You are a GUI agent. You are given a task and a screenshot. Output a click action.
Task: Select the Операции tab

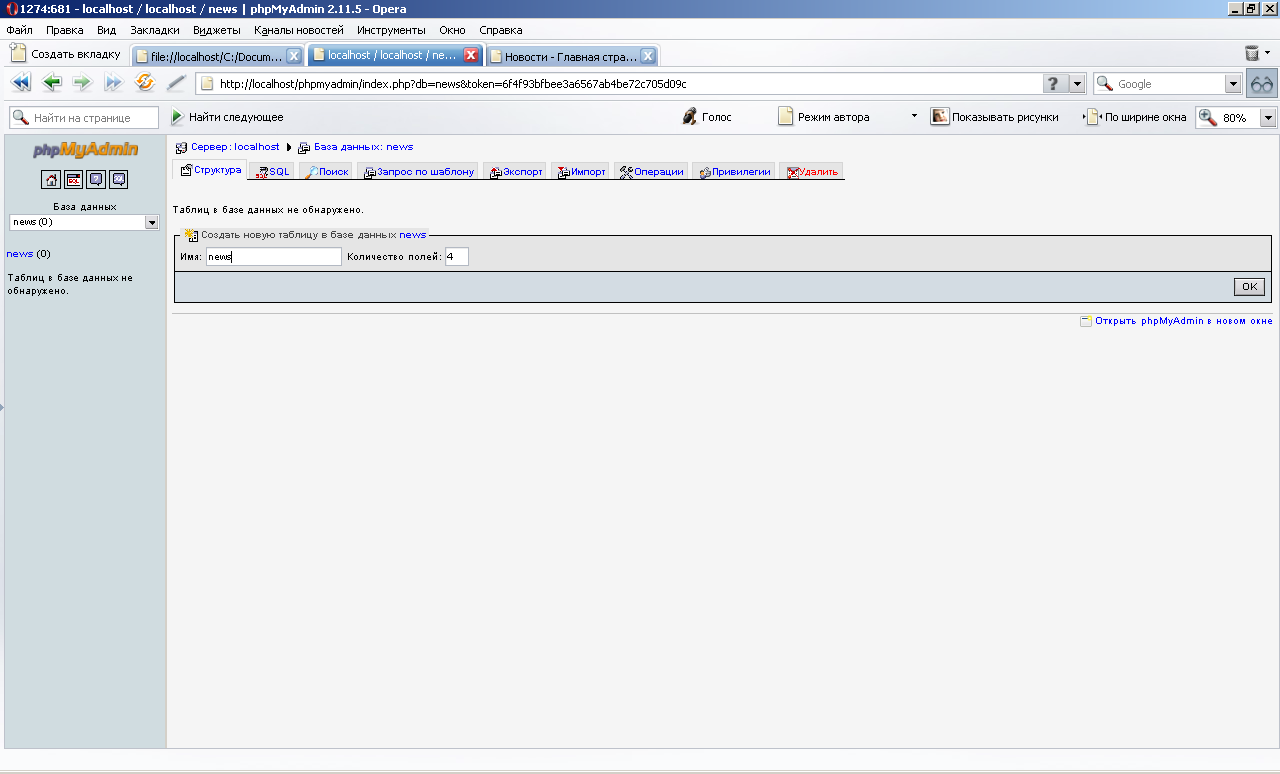[651, 171]
